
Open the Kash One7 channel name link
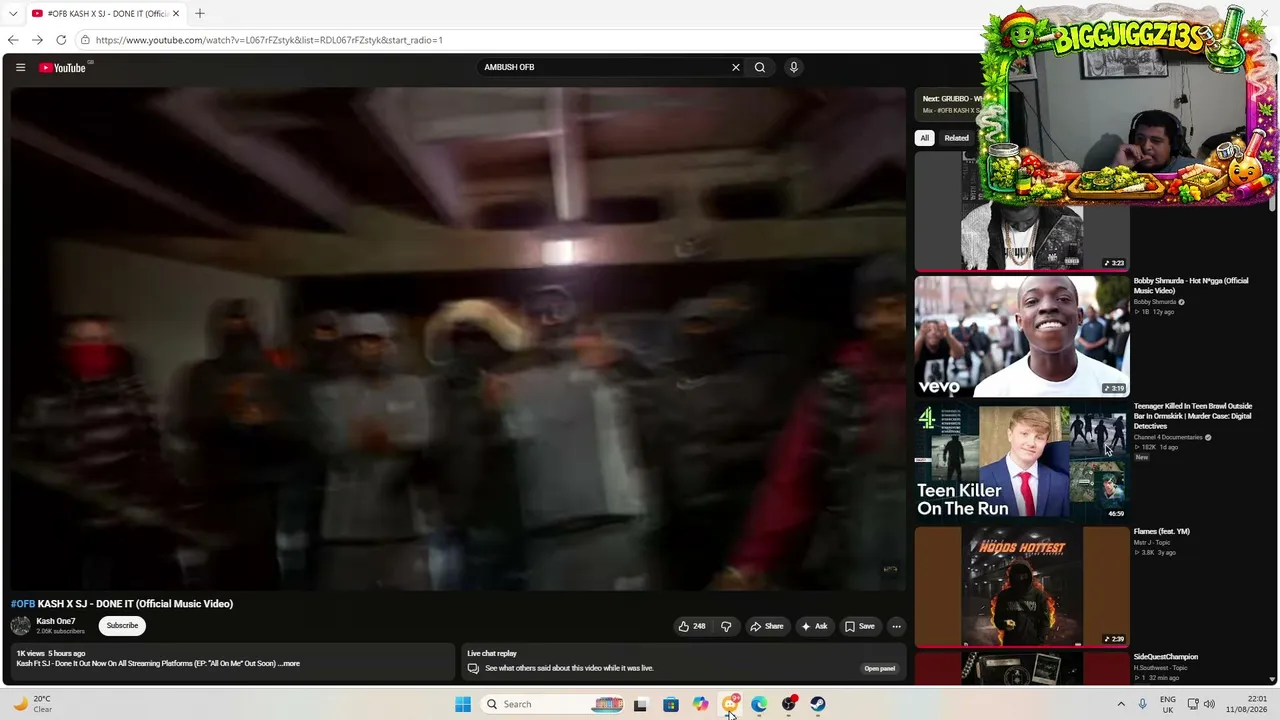56,621
